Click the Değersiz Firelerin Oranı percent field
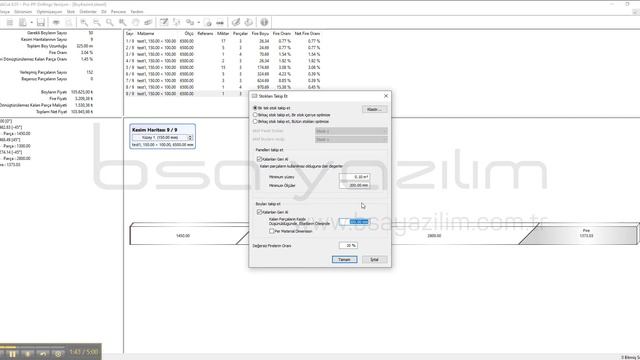 pyautogui.click(x=348, y=245)
